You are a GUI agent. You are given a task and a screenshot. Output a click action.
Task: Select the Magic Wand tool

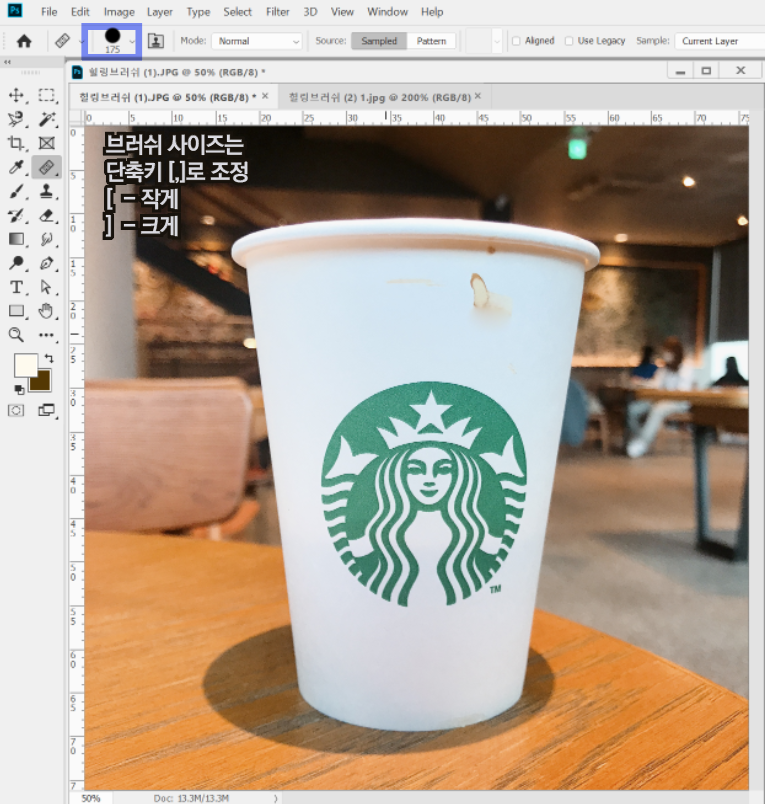coord(47,119)
